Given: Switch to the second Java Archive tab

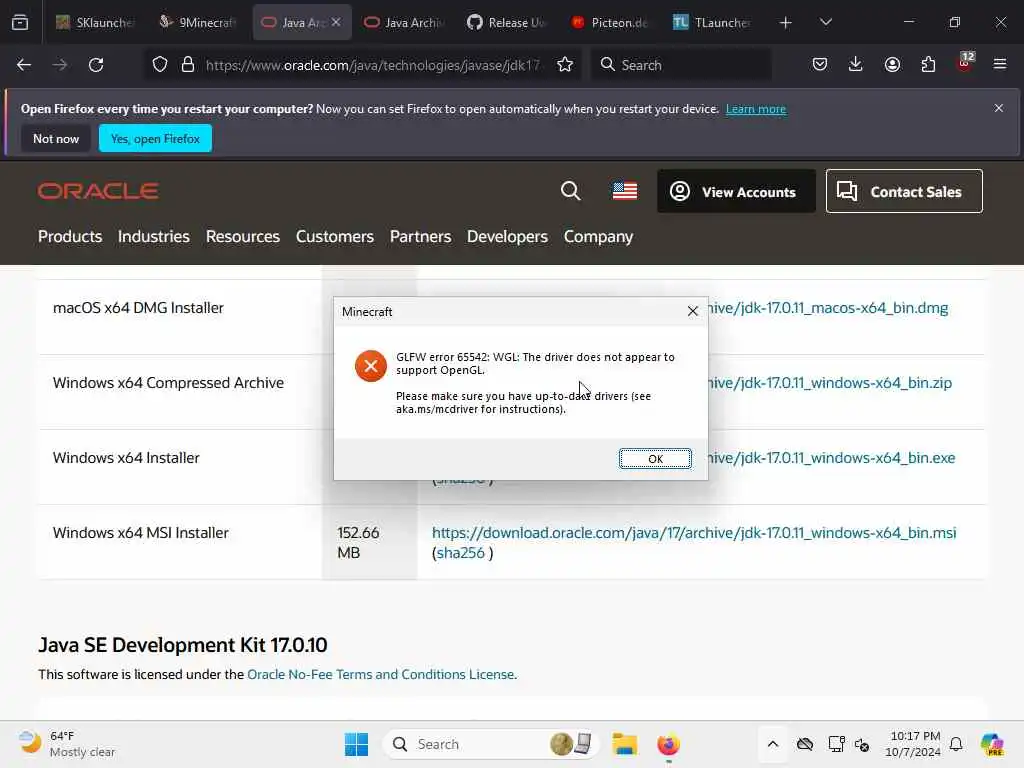Looking at the screenshot, I should click(404, 22).
